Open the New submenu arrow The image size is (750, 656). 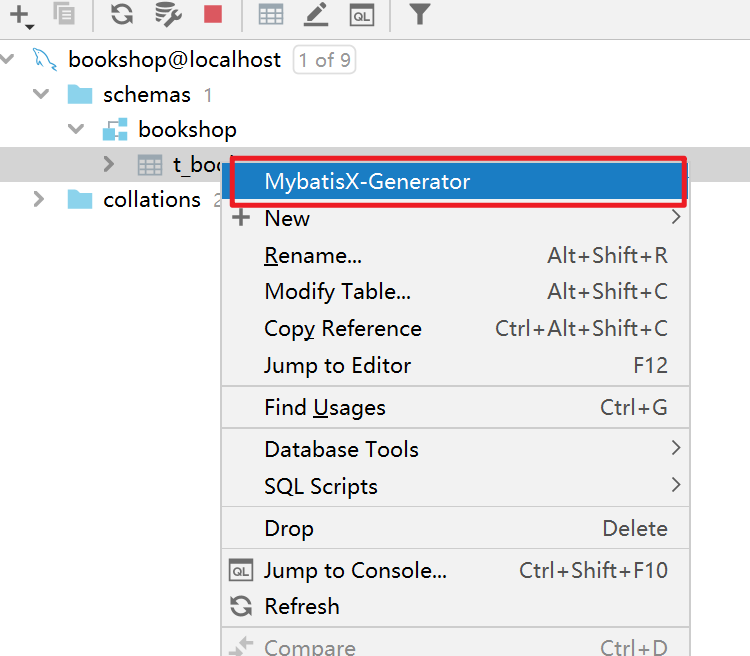pyautogui.click(x=675, y=217)
